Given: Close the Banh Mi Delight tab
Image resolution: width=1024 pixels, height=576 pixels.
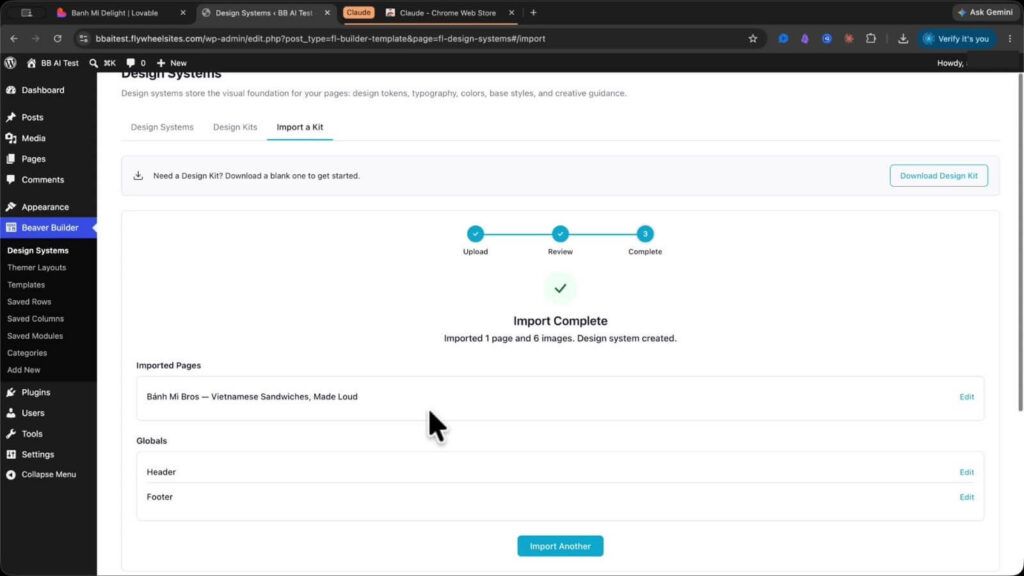Looking at the screenshot, I should (x=183, y=12).
